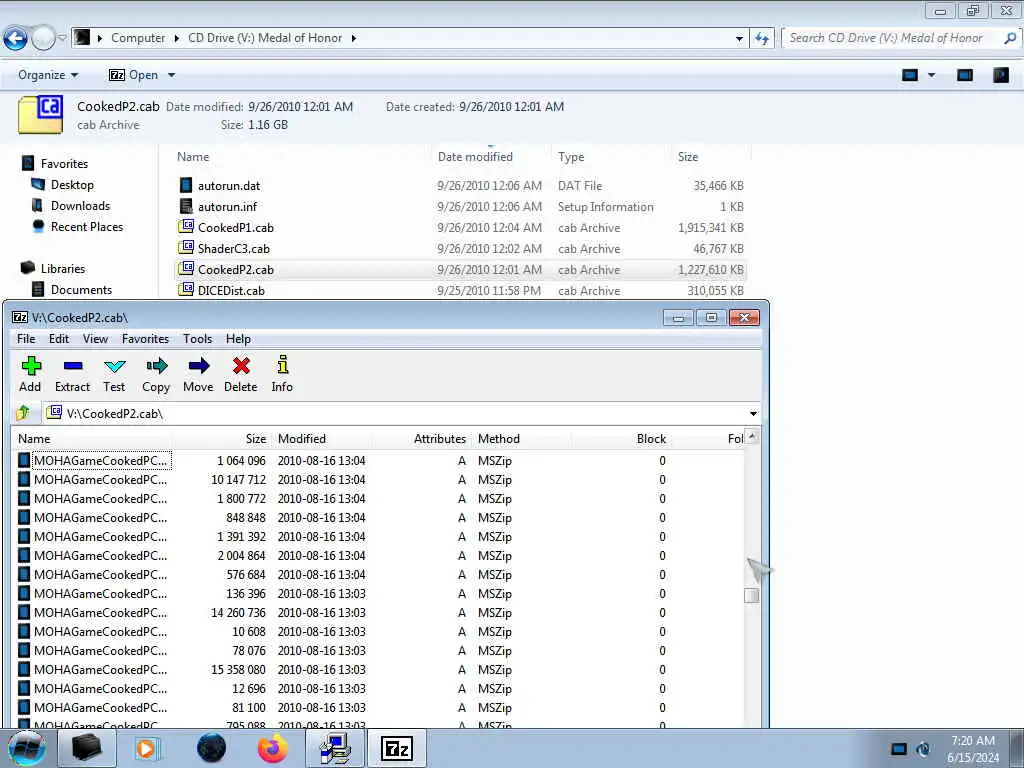Select Documents under Libraries
Screen dimensions: 1024x768
(x=72, y=289)
